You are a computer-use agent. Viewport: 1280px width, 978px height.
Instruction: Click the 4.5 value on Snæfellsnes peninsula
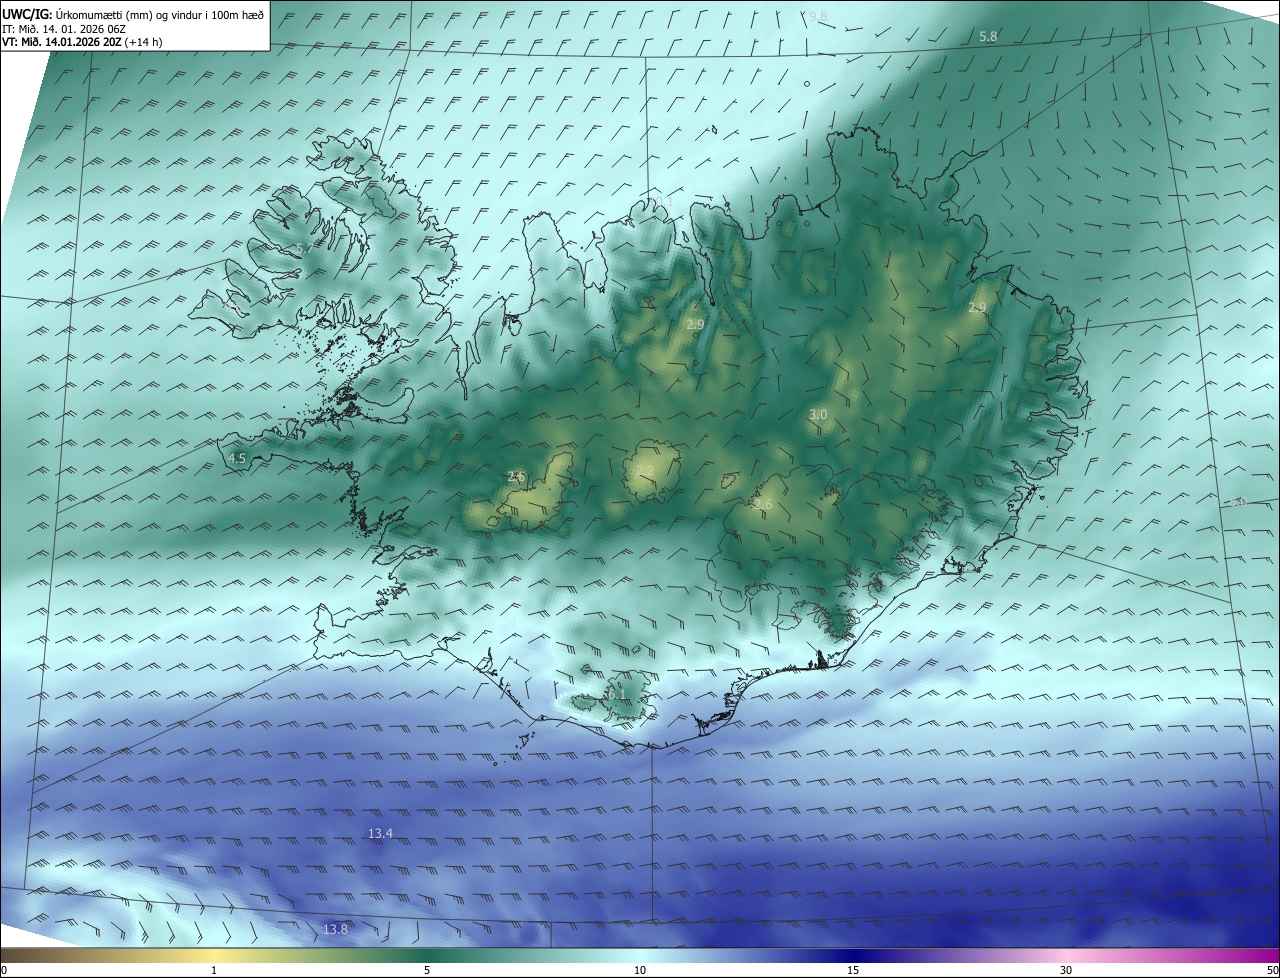point(237,459)
